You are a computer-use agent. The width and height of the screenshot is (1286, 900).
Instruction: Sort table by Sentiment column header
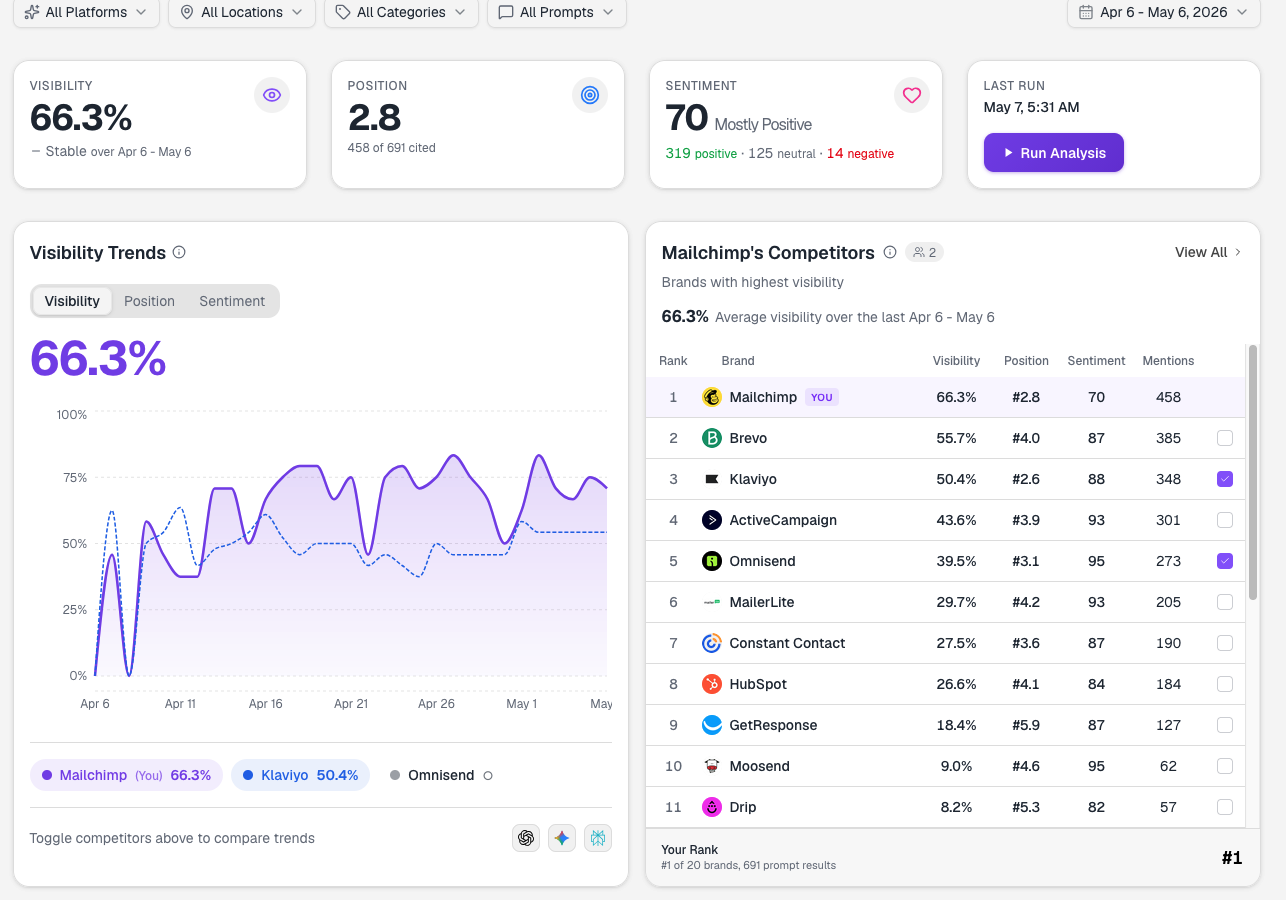1096,360
